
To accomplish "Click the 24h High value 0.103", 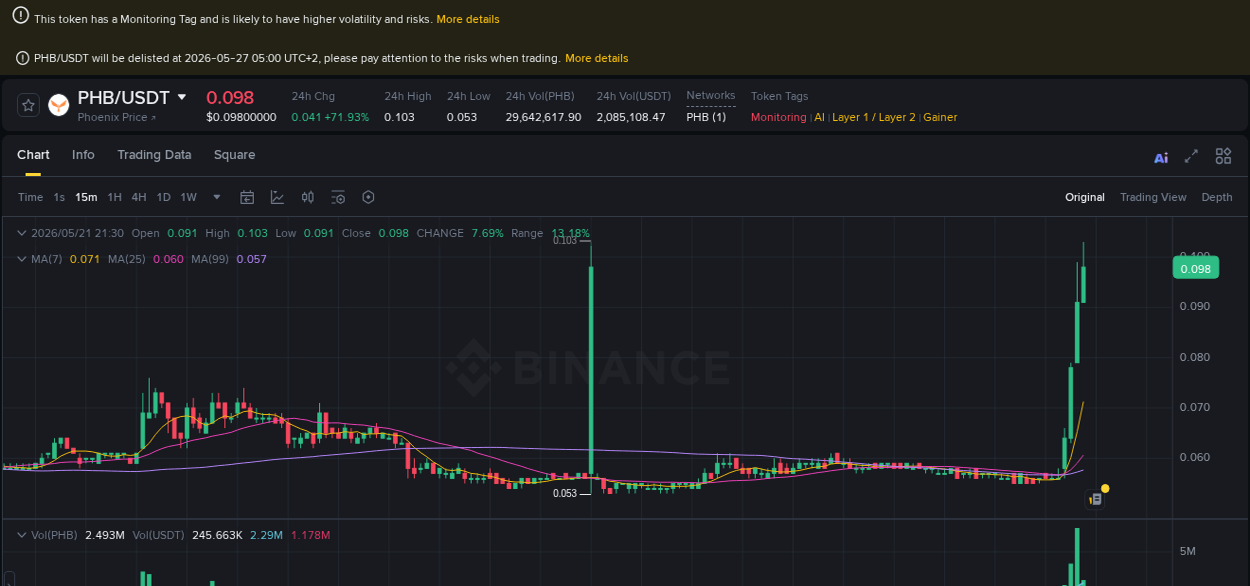I will pos(399,117).
